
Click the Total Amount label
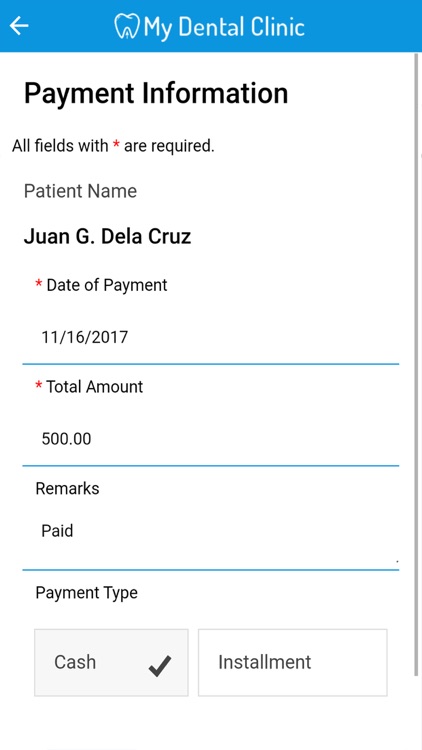(94, 386)
